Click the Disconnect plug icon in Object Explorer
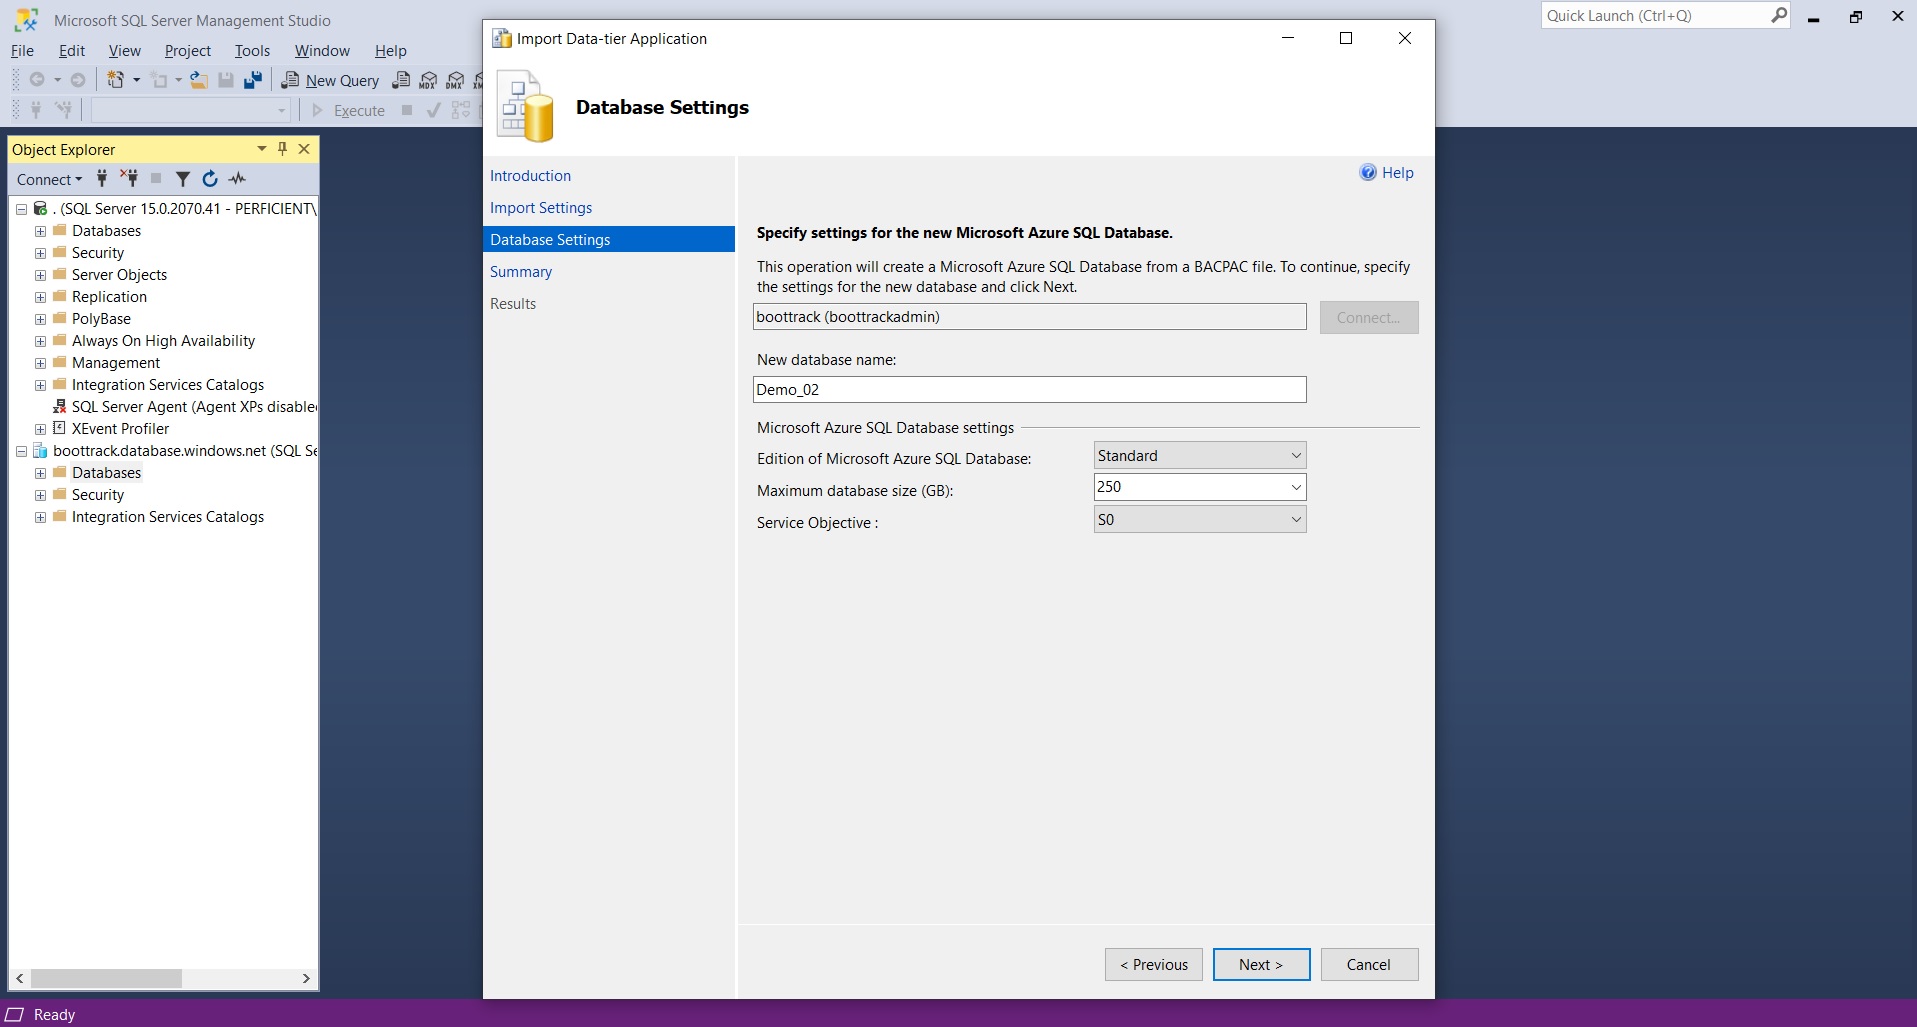The image size is (1917, 1027). (x=129, y=179)
